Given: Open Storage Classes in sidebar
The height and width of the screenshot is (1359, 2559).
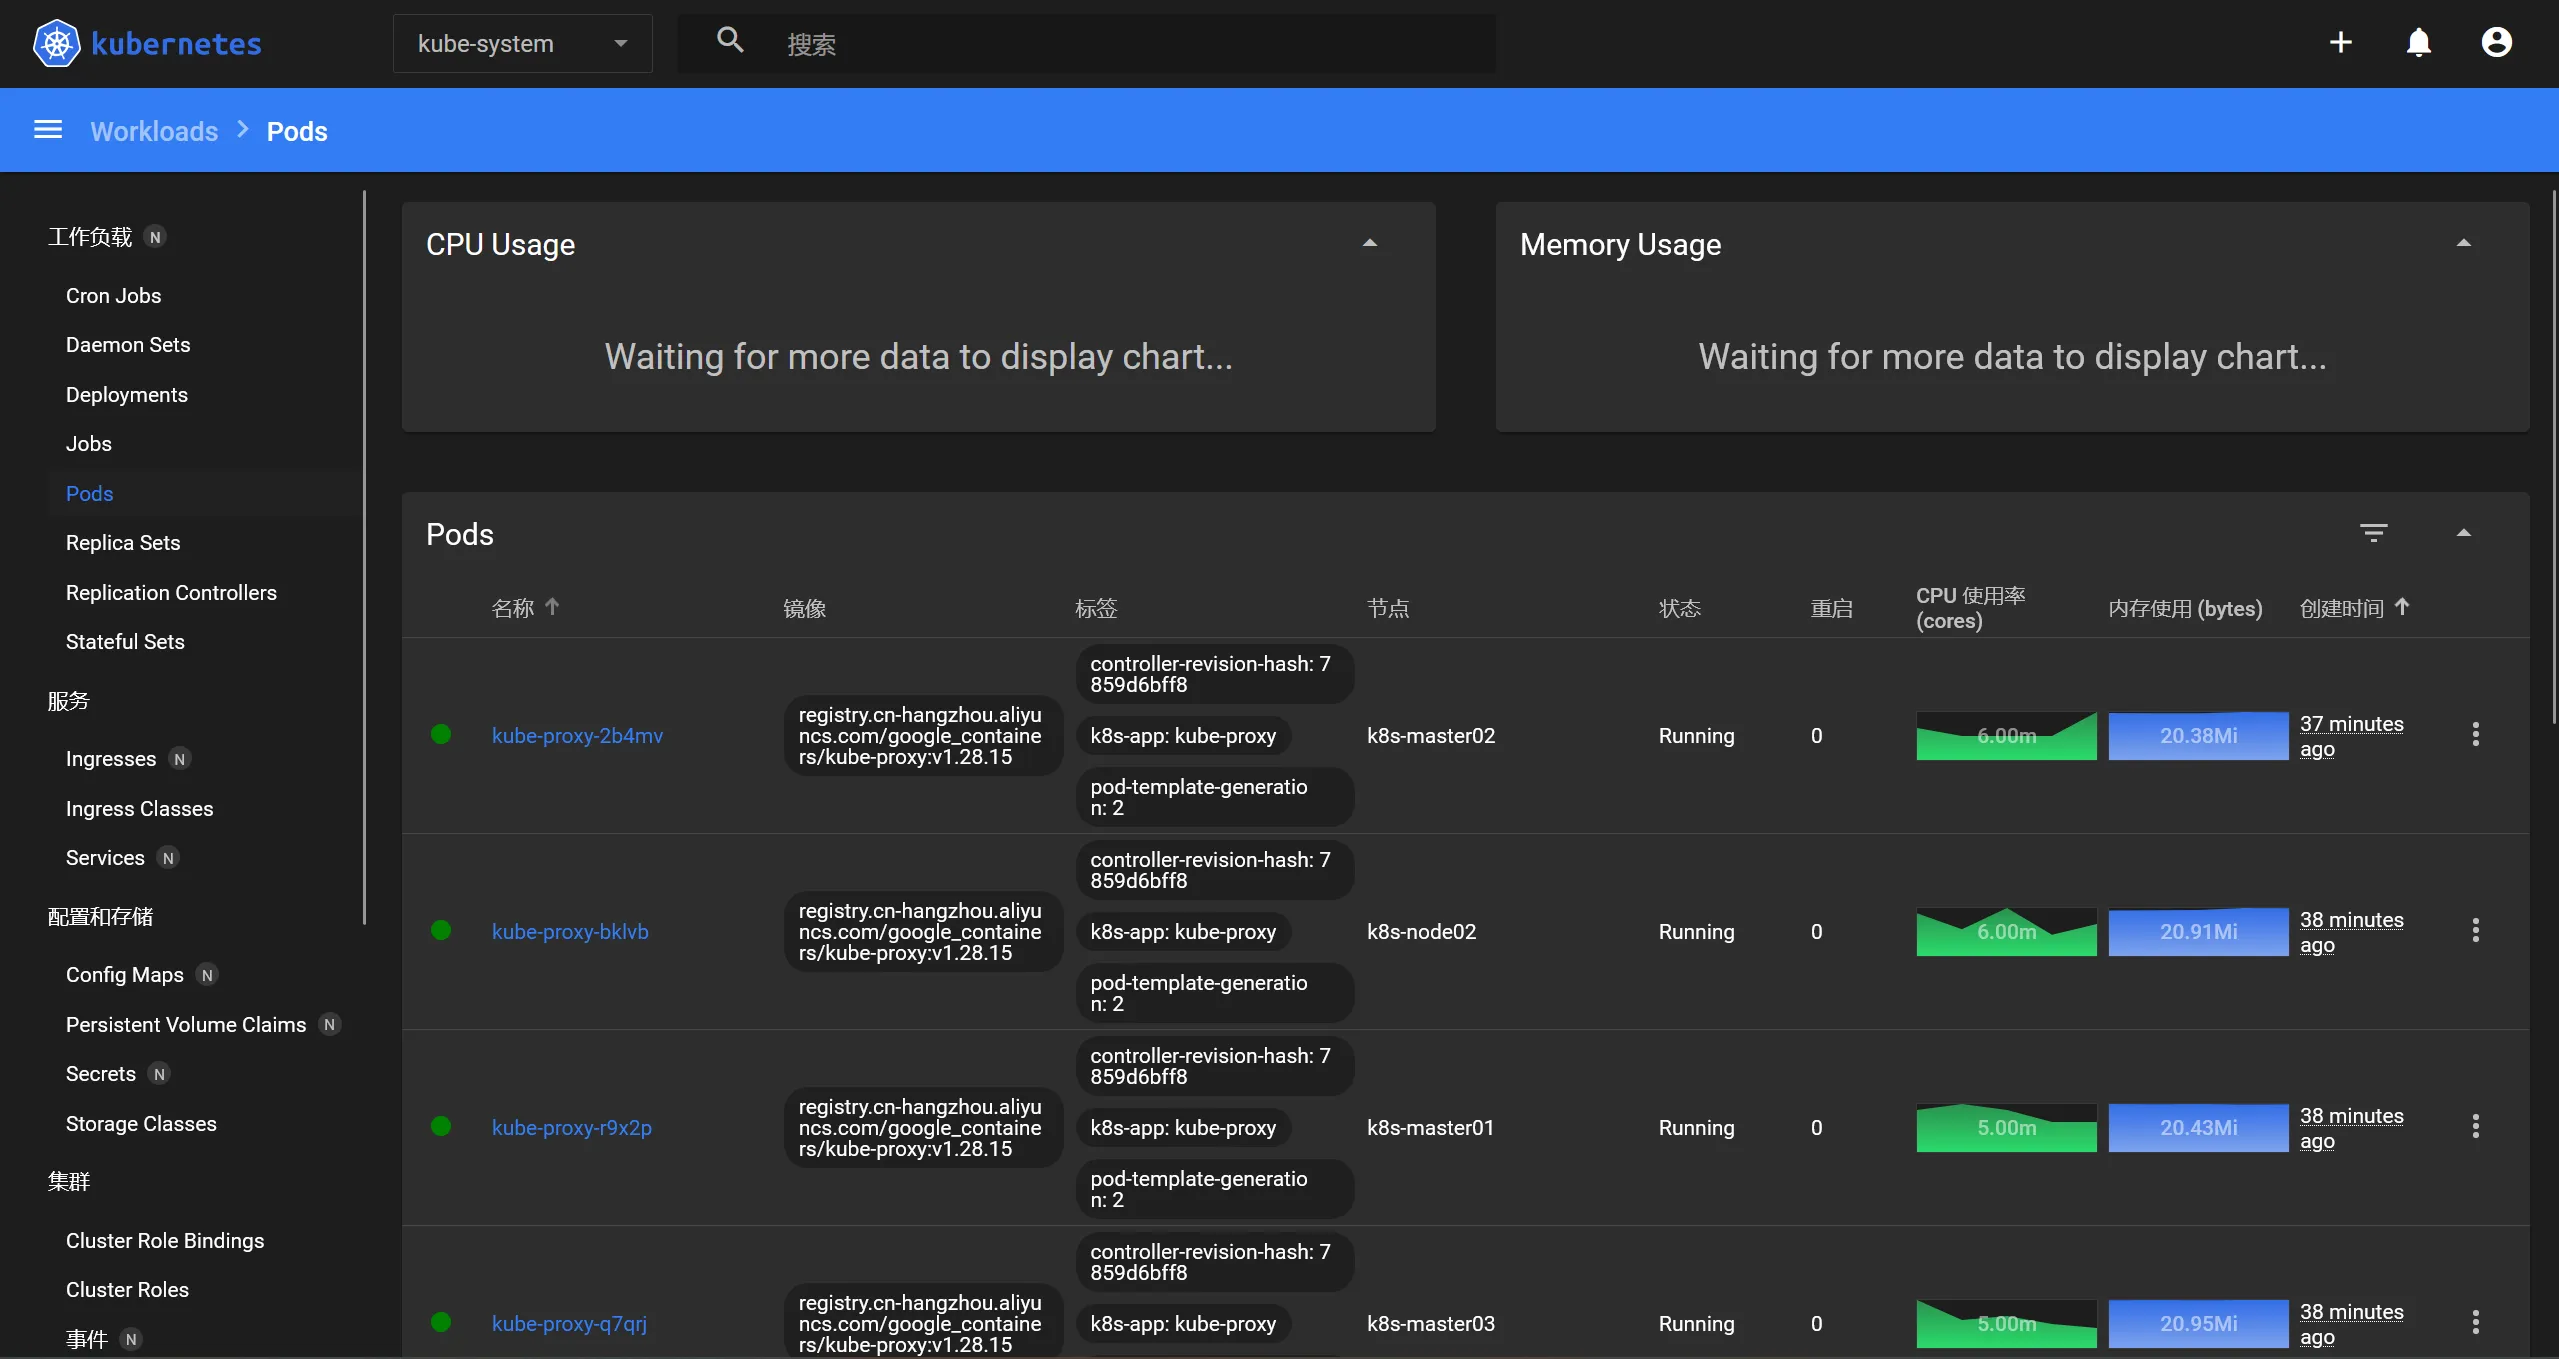Looking at the screenshot, I should click(x=141, y=1124).
